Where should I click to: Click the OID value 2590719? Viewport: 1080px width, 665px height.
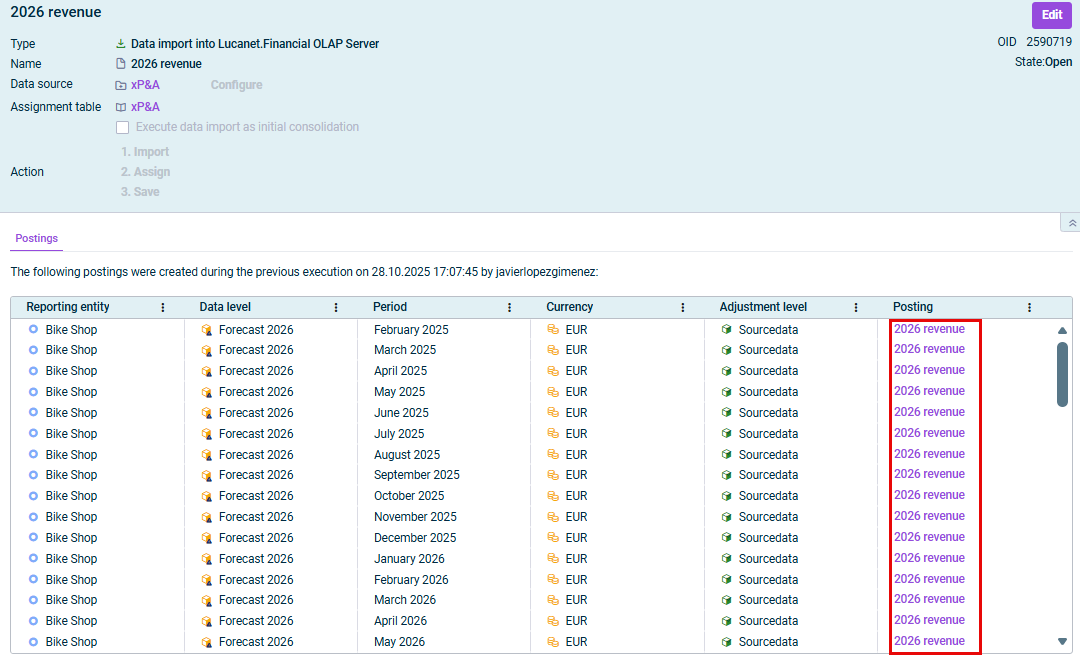tap(1049, 42)
